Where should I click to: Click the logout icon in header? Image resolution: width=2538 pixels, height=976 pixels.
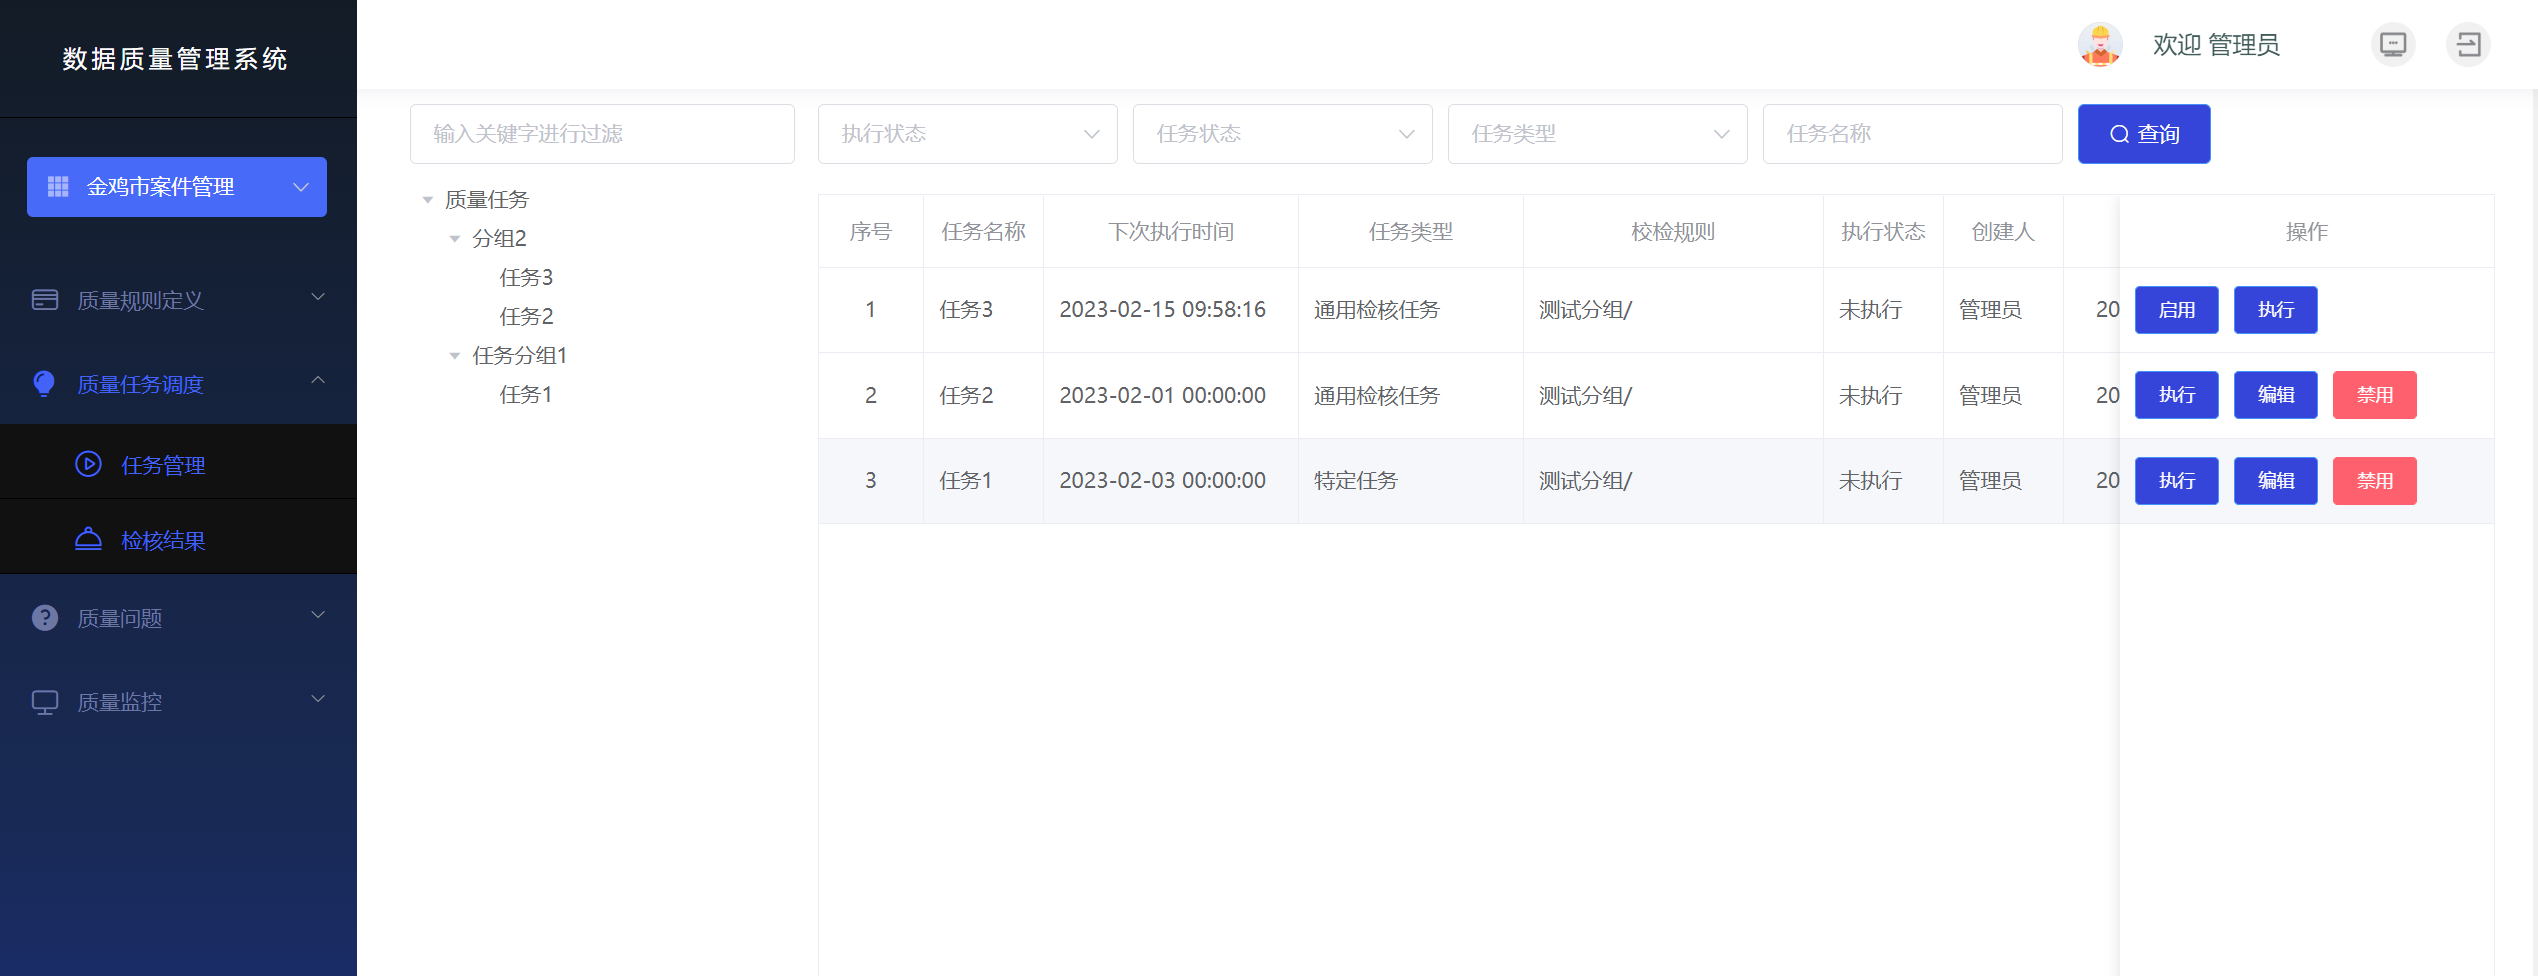pyautogui.click(x=2468, y=45)
